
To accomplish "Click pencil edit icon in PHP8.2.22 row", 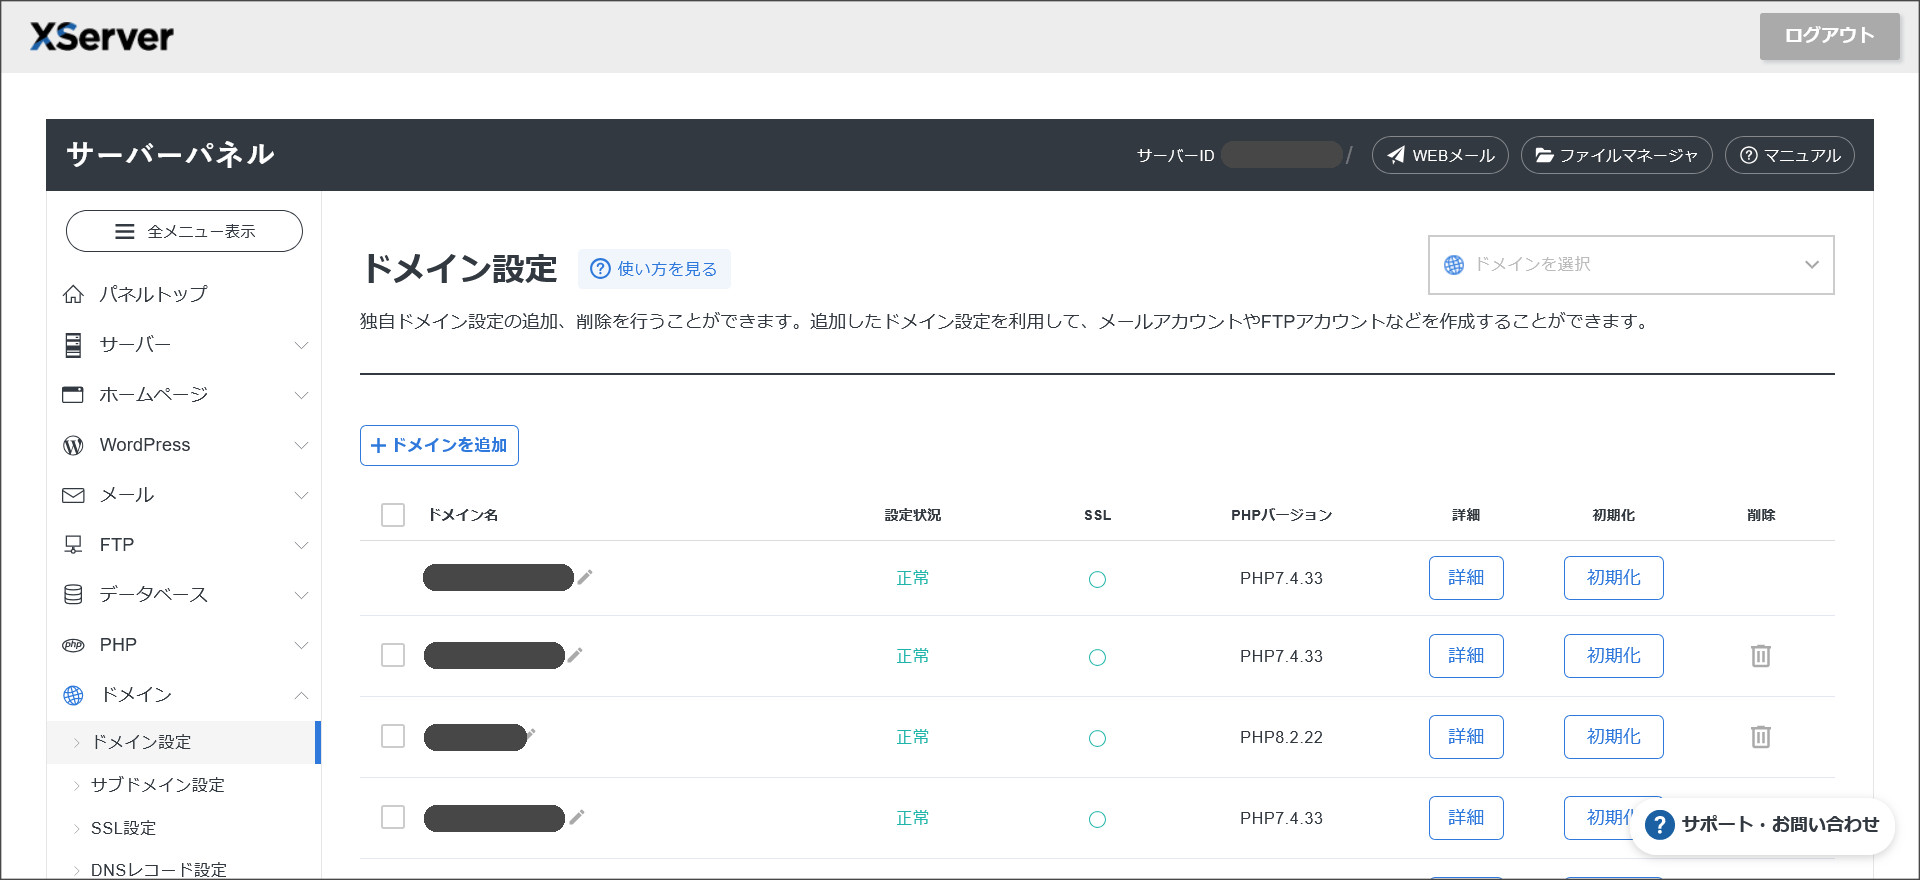I will pyautogui.click(x=531, y=735).
